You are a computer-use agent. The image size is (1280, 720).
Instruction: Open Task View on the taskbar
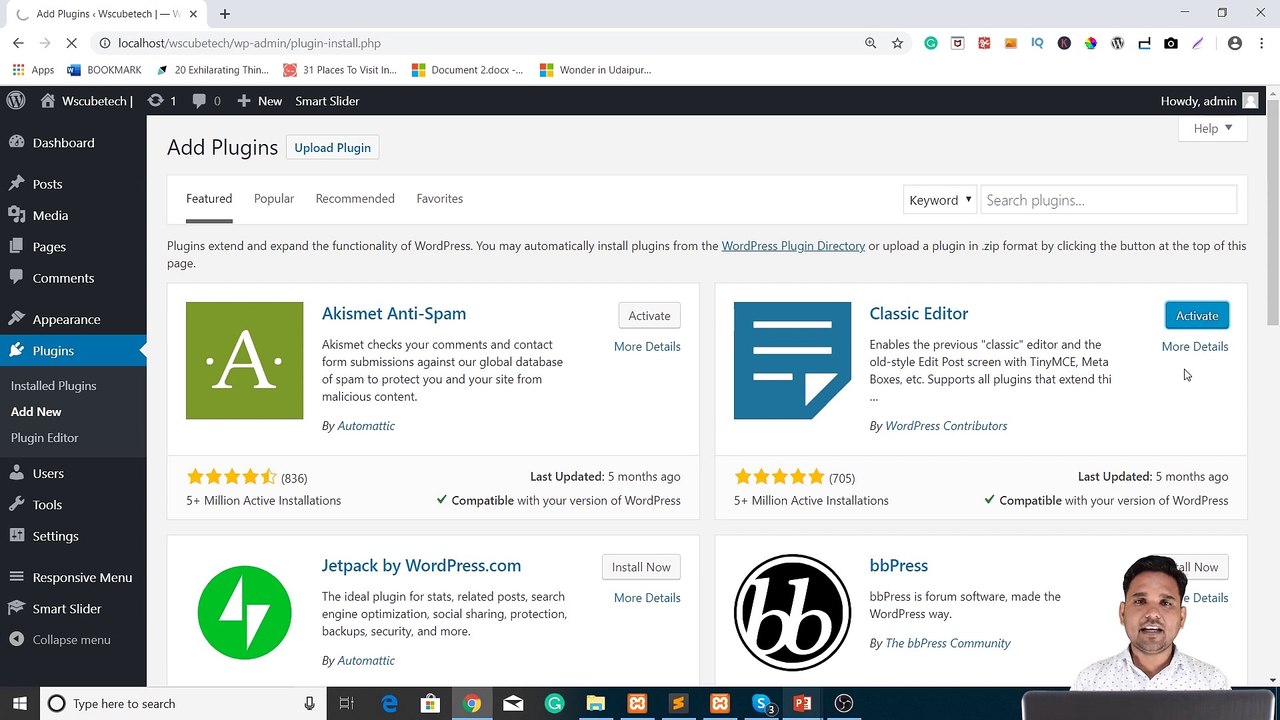(346, 703)
